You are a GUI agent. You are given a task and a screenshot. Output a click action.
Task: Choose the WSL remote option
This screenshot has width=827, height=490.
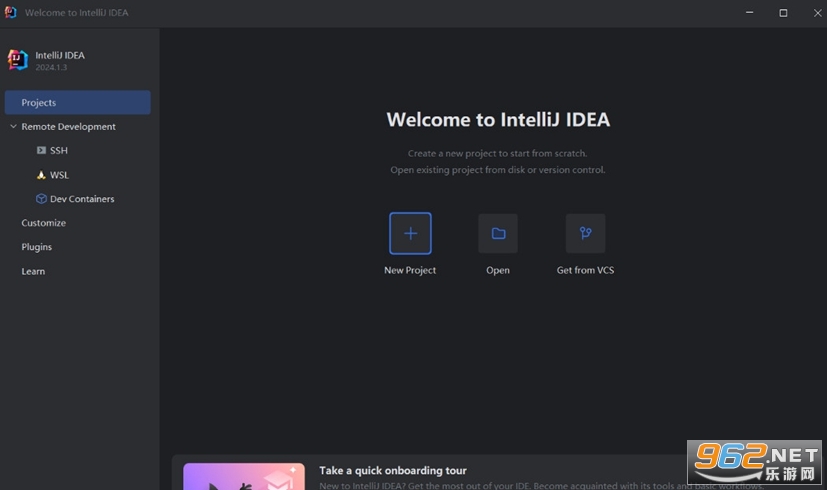pyautogui.click(x=59, y=175)
